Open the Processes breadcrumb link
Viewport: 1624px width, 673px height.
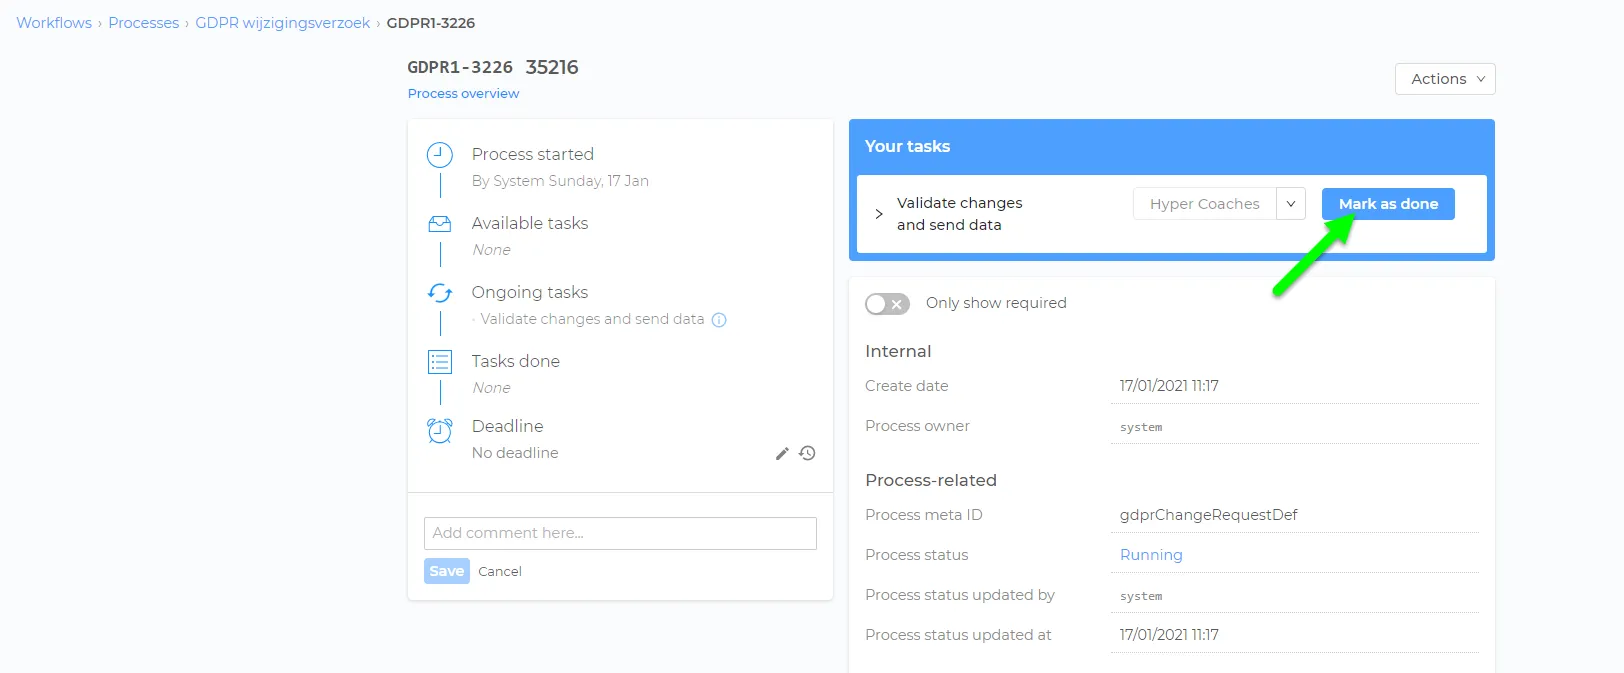coord(144,23)
